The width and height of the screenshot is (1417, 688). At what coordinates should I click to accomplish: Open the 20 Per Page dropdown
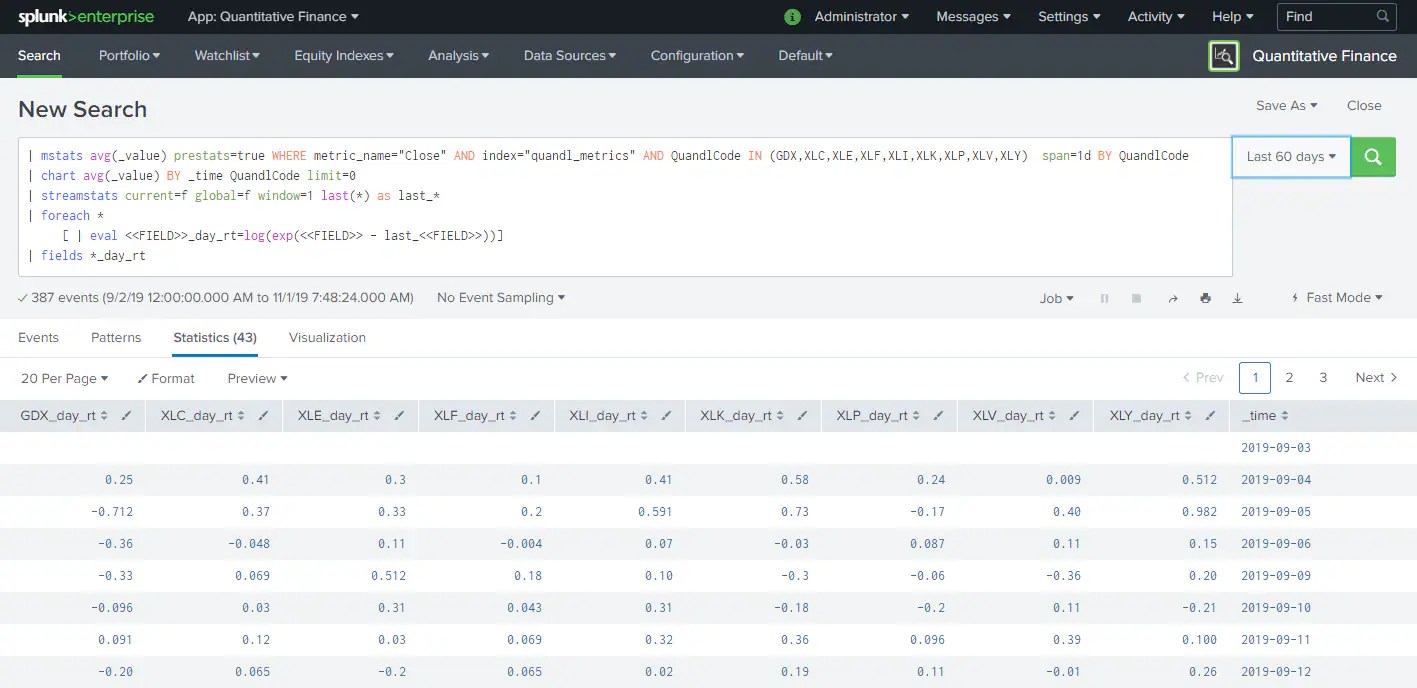pos(63,378)
